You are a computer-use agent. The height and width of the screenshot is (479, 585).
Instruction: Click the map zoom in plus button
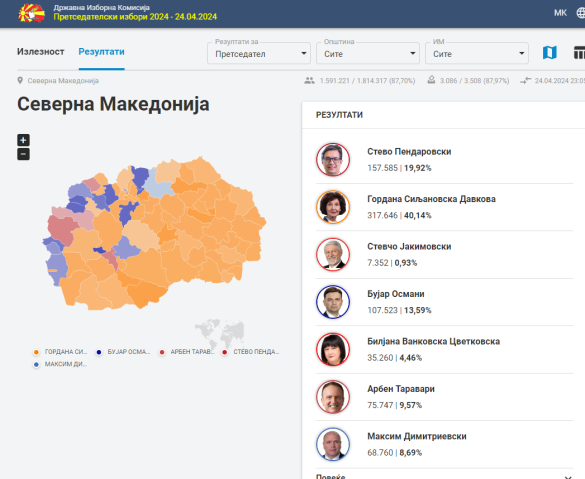tap(23, 140)
